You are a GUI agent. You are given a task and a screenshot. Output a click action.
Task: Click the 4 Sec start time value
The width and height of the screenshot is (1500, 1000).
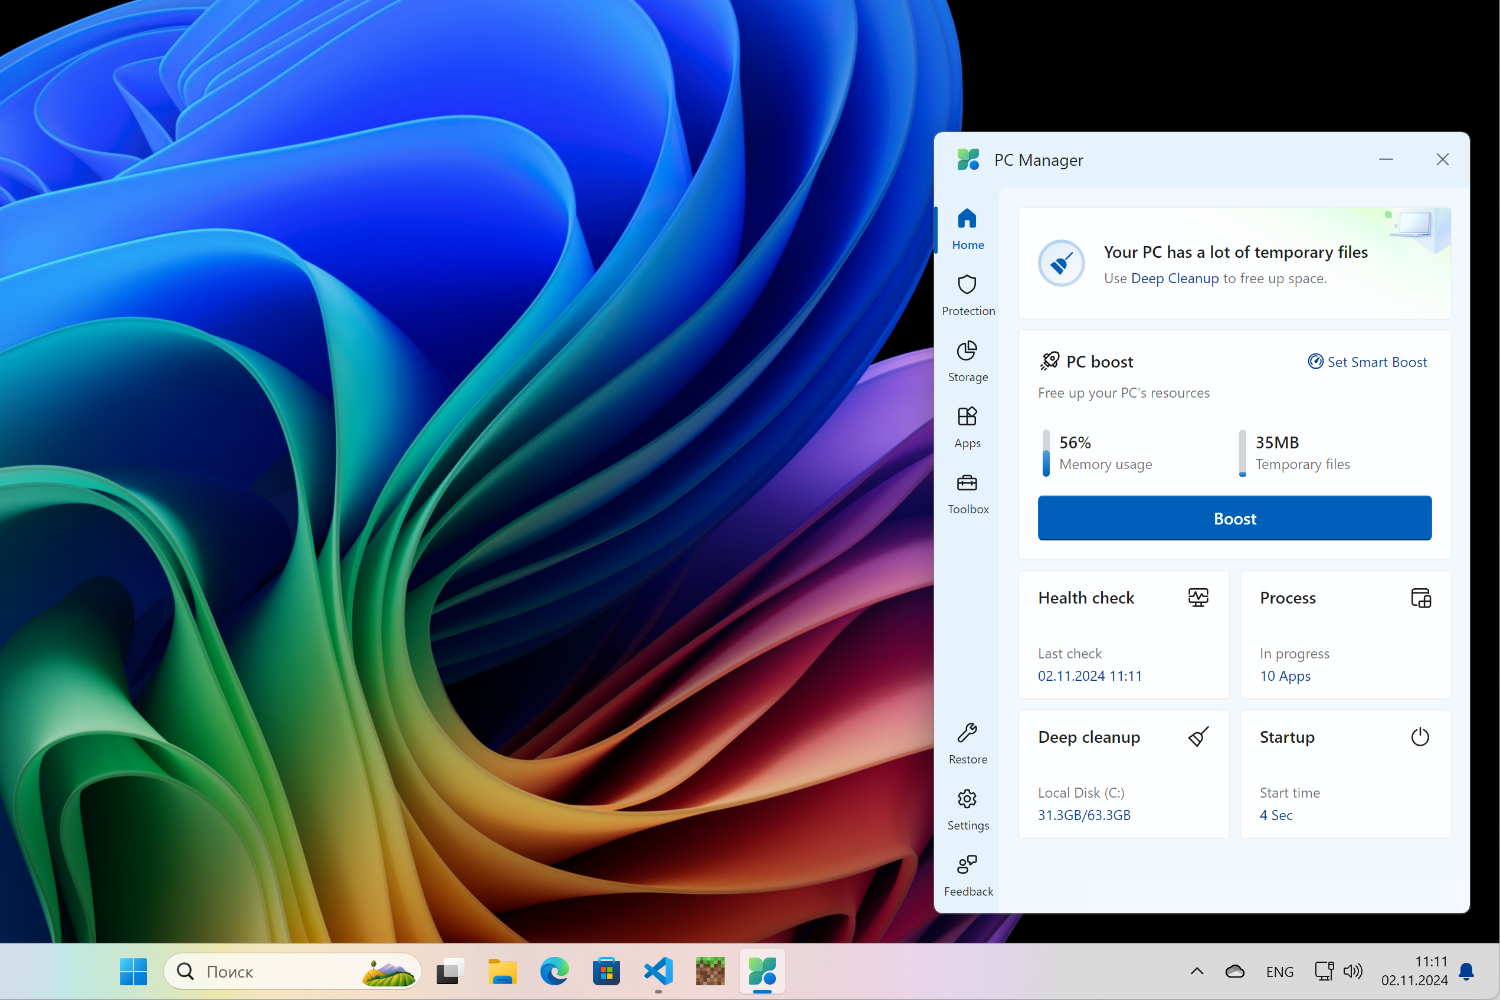point(1276,815)
